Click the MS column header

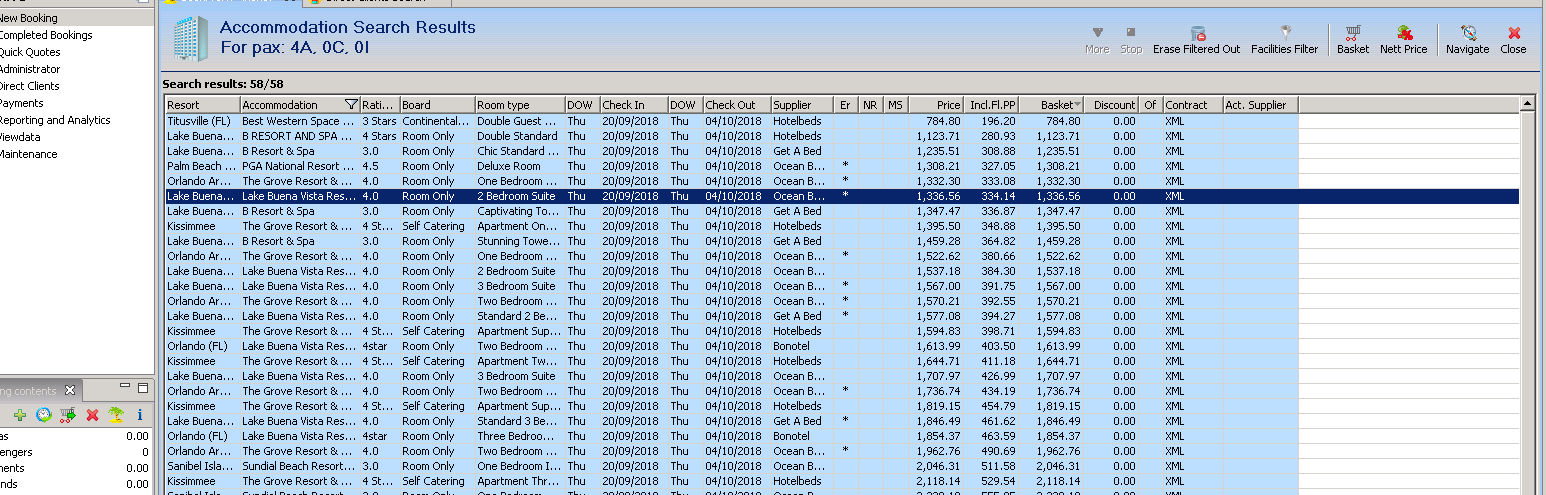coord(896,105)
